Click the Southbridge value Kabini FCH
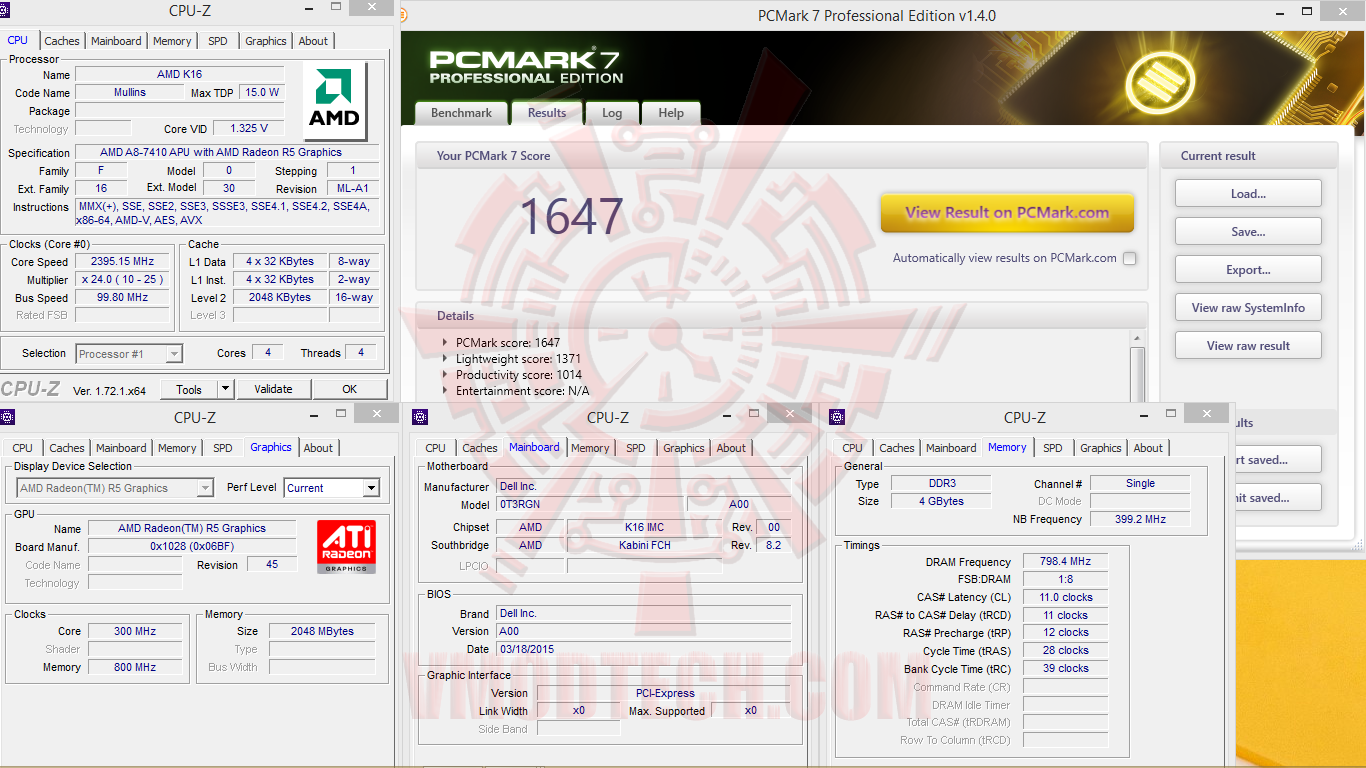This screenshot has height=768, width=1366. click(x=642, y=545)
